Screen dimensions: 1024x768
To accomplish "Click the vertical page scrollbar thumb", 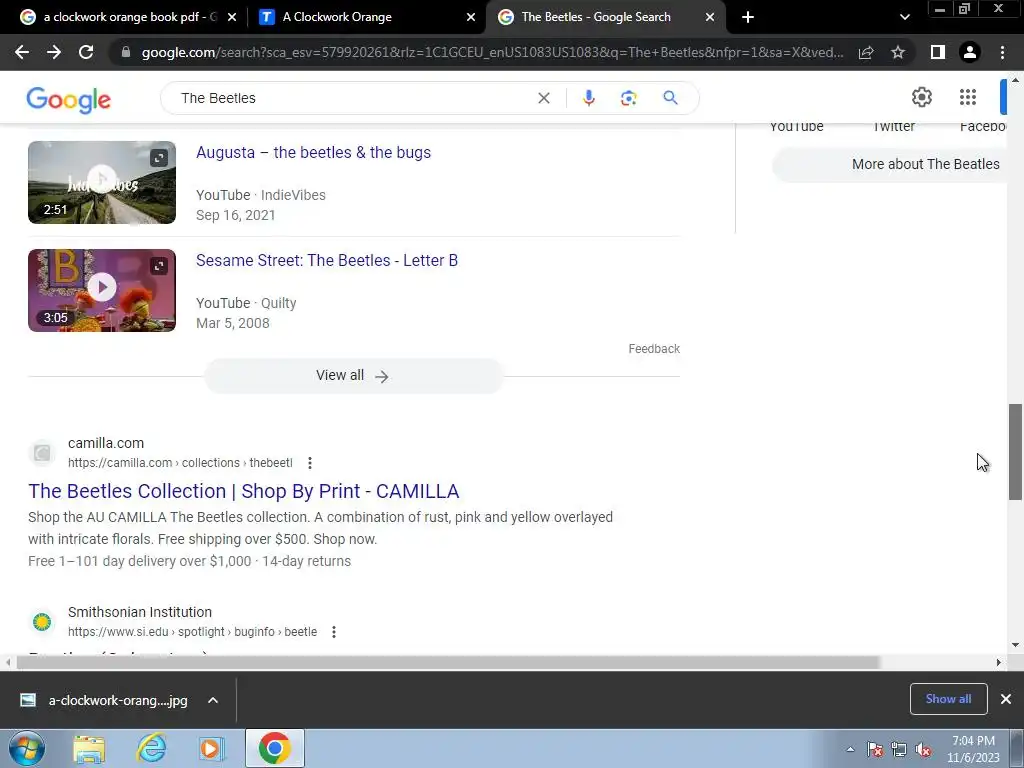I will click(x=1015, y=452).
